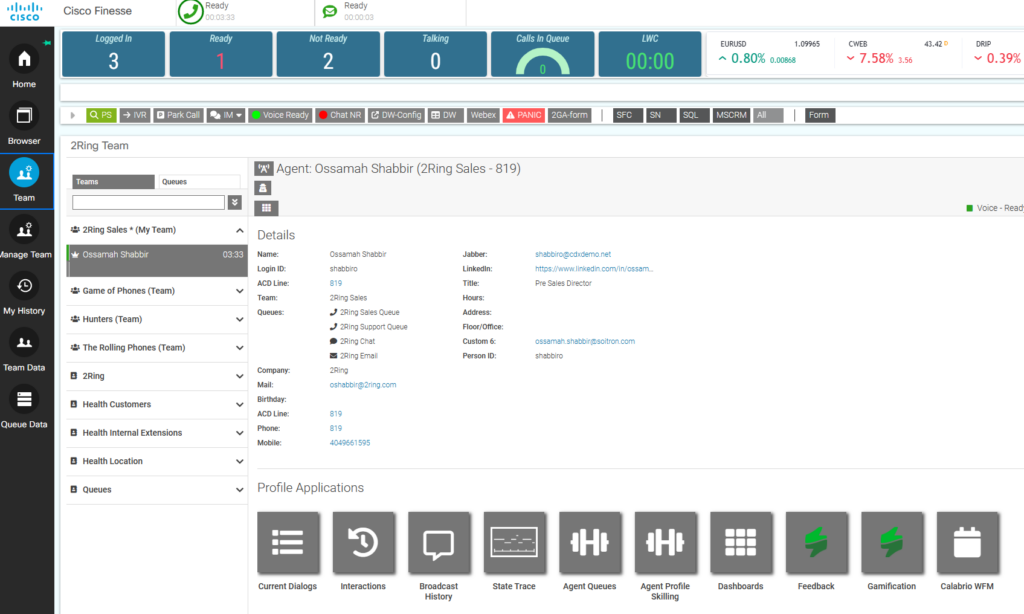The width and height of the screenshot is (1024, 614).
Task: Launch the Calabrio WFM application
Action: 967,543
